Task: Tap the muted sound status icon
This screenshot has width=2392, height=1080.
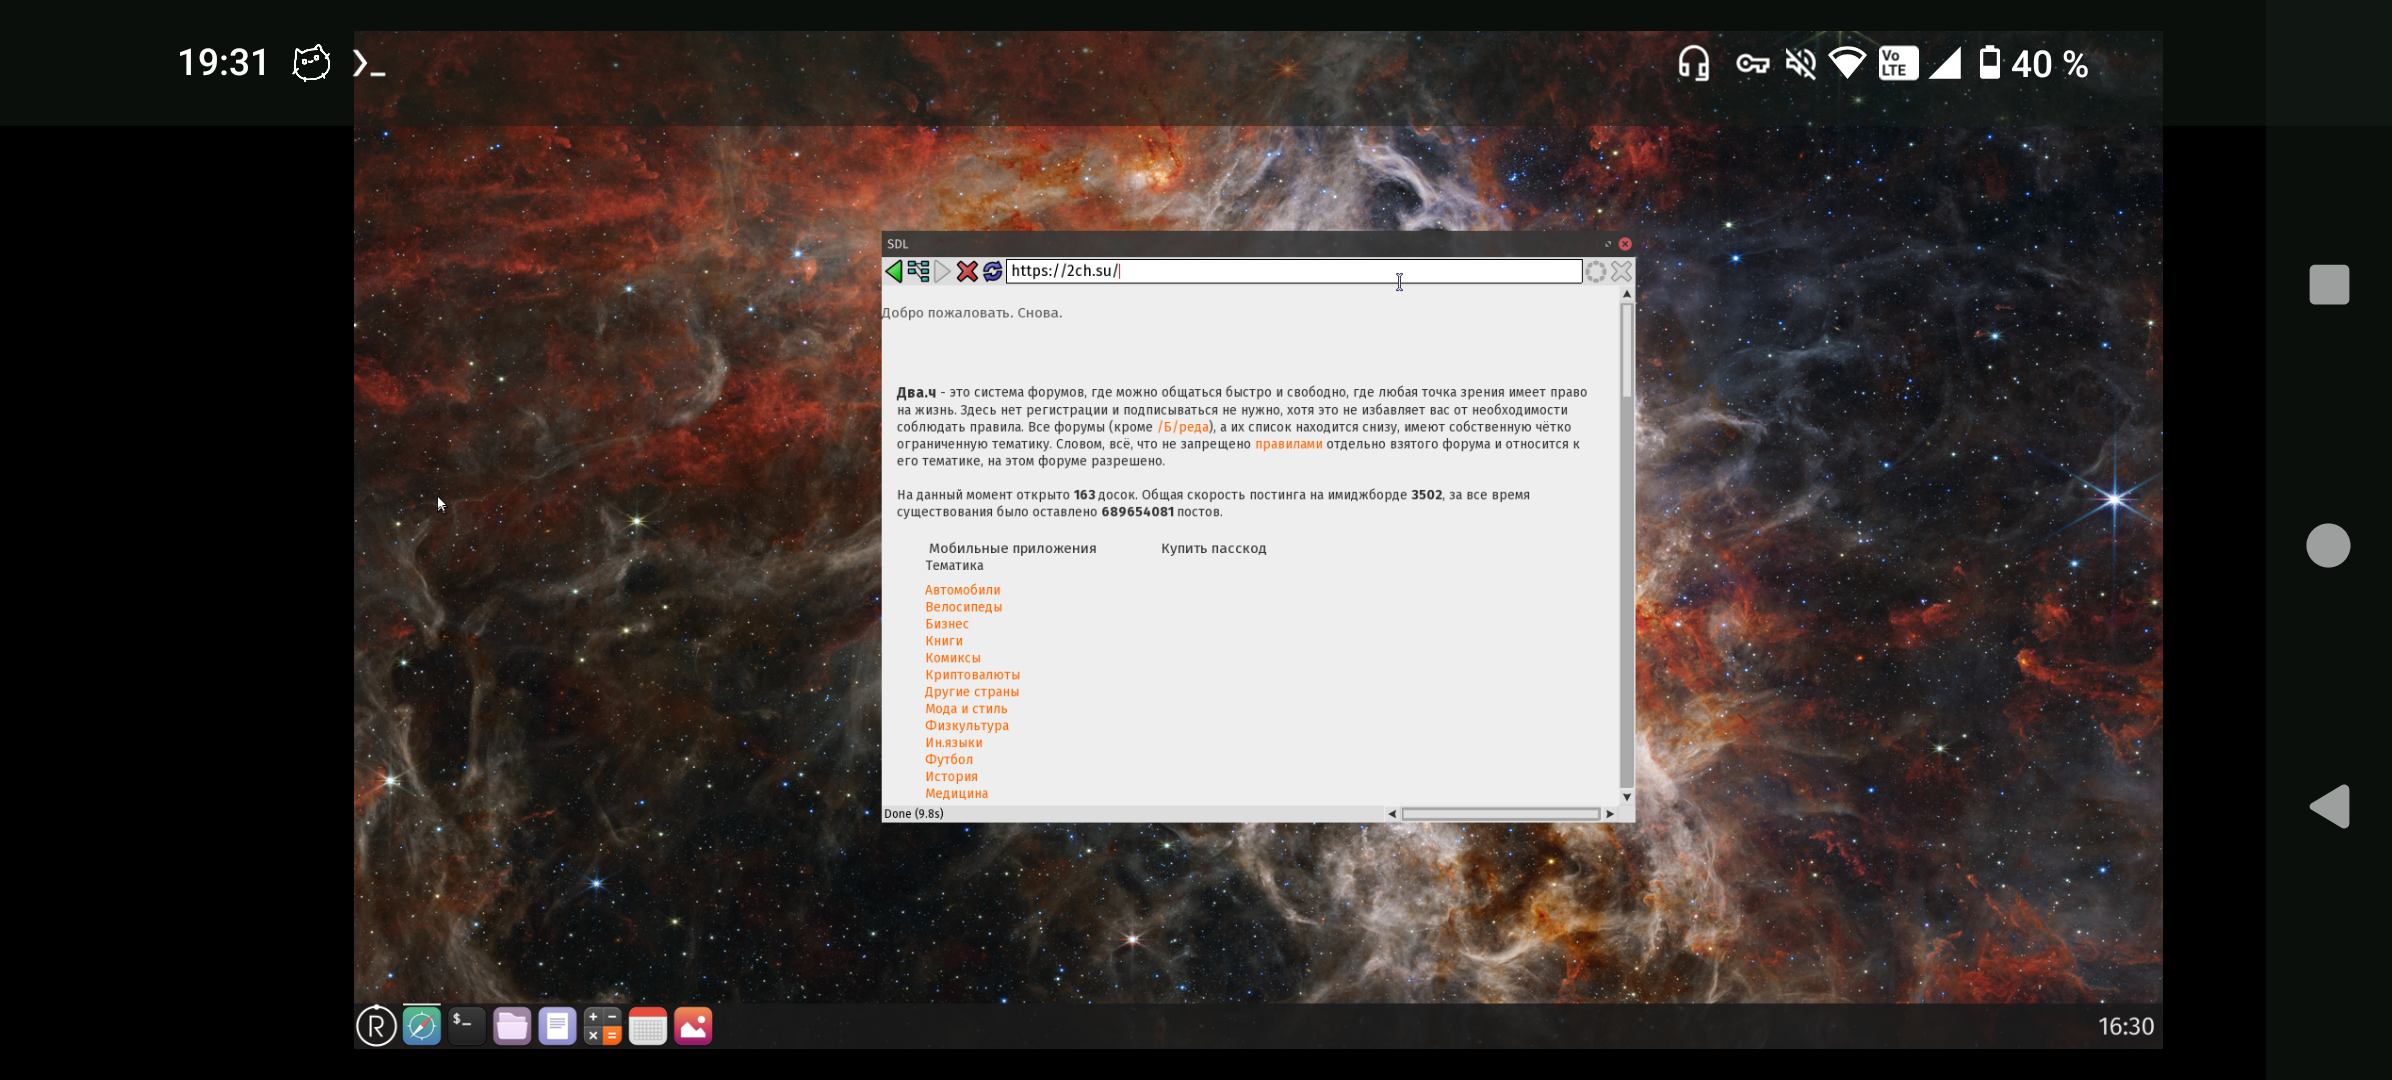Action: point(1800,64)
